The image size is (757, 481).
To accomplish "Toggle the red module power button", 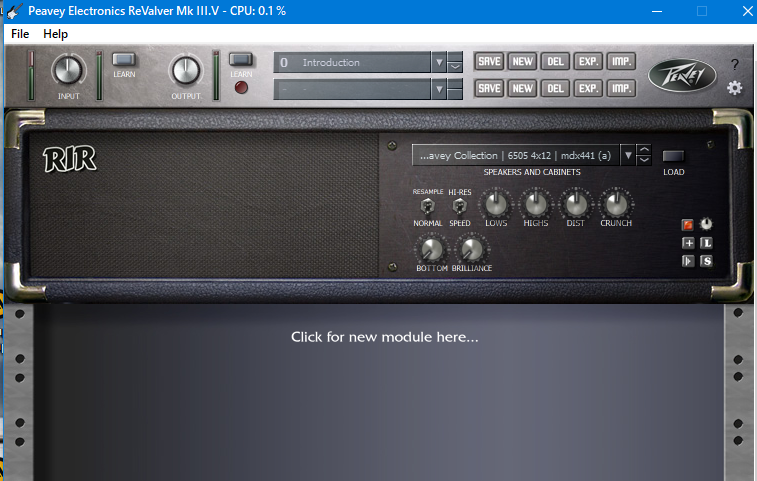I will click(687, 225).
